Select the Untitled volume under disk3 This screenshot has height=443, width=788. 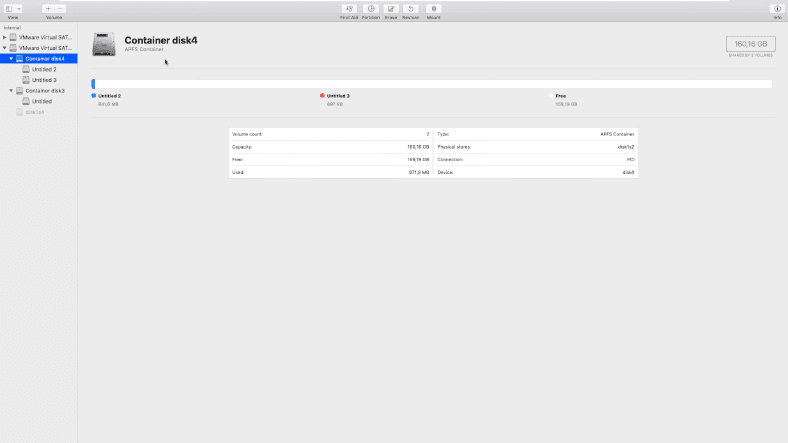[42, 101]
